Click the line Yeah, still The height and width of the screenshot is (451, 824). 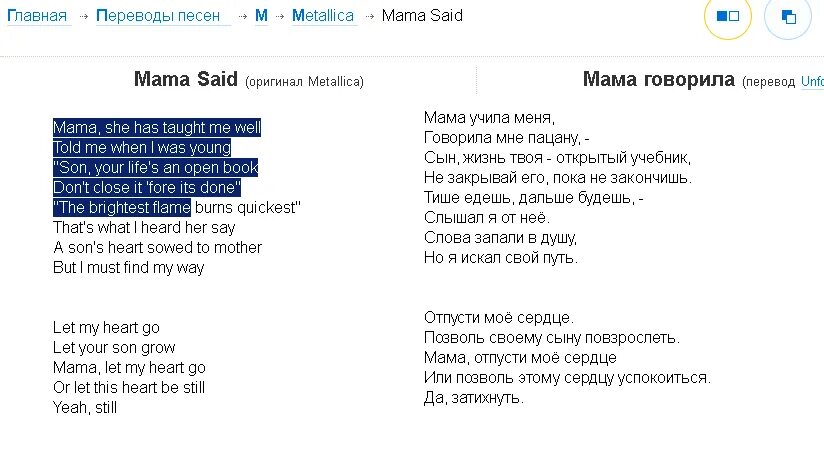point(85,407)
